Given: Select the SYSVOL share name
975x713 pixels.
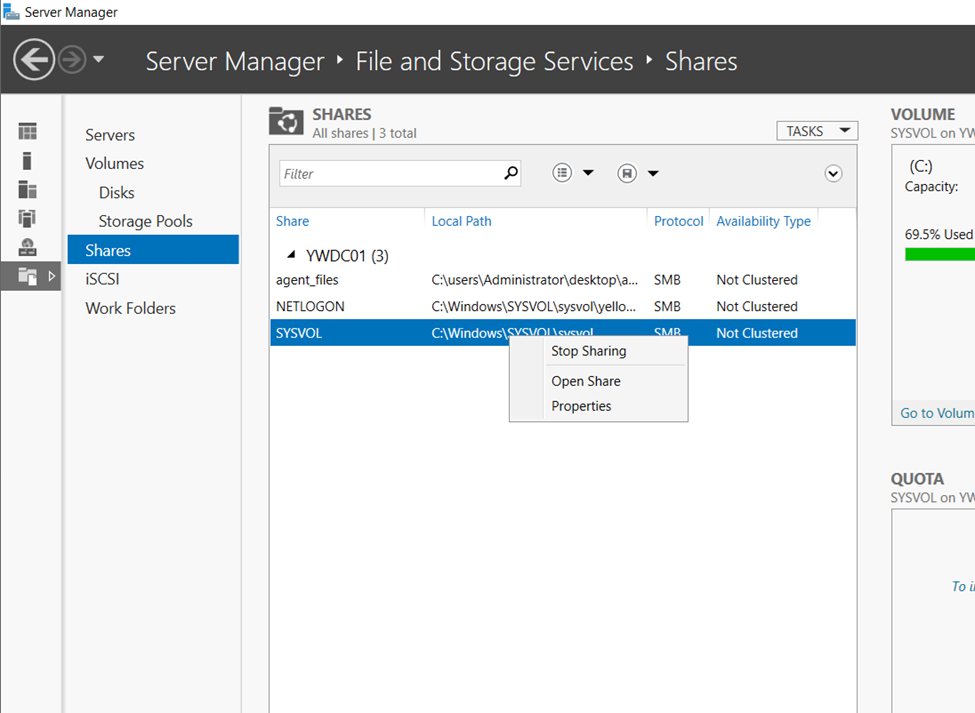Looking at the screenshot, I should click(299, 333).
